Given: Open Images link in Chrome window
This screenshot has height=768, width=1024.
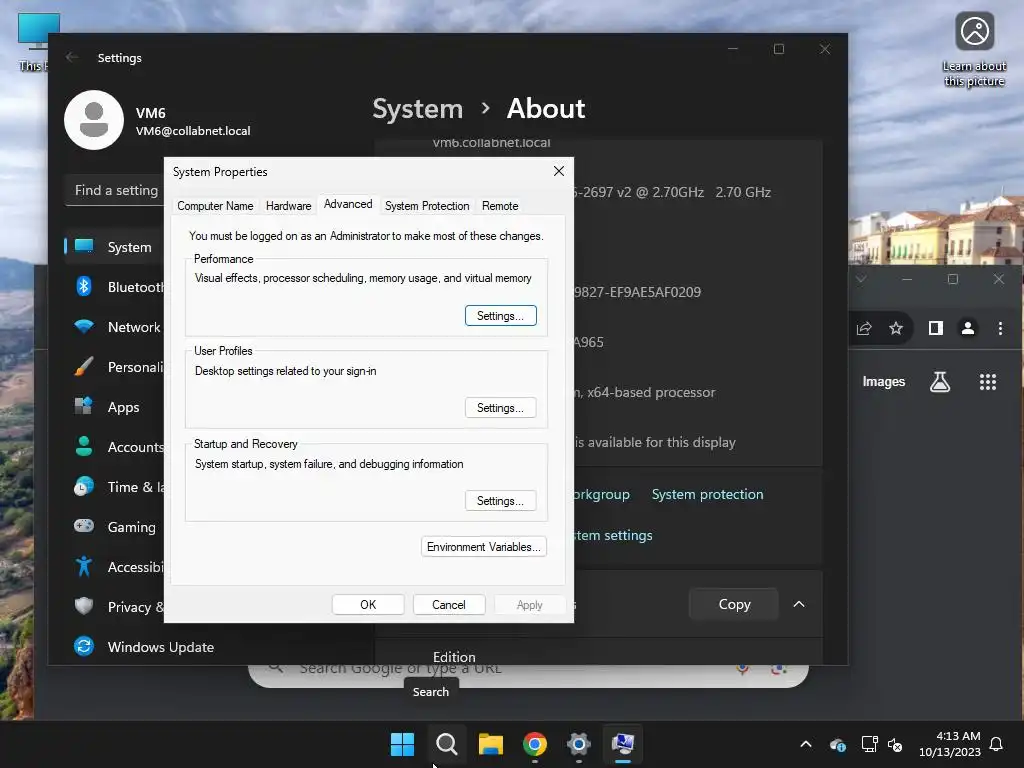Looking at the screenshot, I should click(884, 381).
